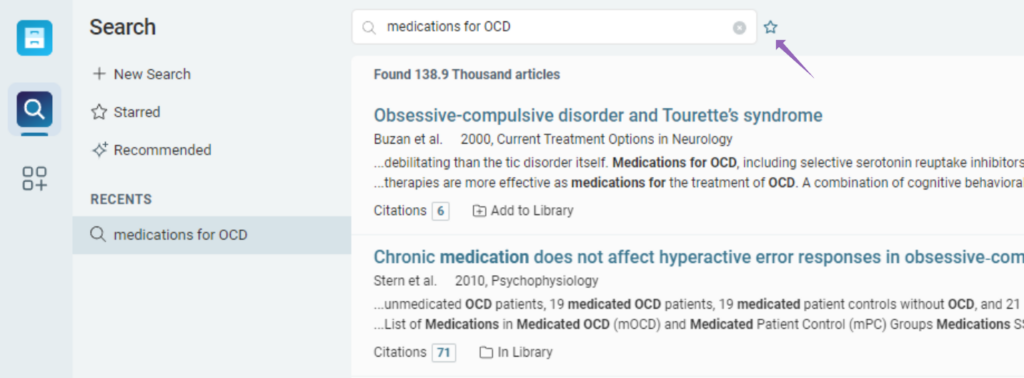Click the magnifier icon in the search box

[369, 27]
